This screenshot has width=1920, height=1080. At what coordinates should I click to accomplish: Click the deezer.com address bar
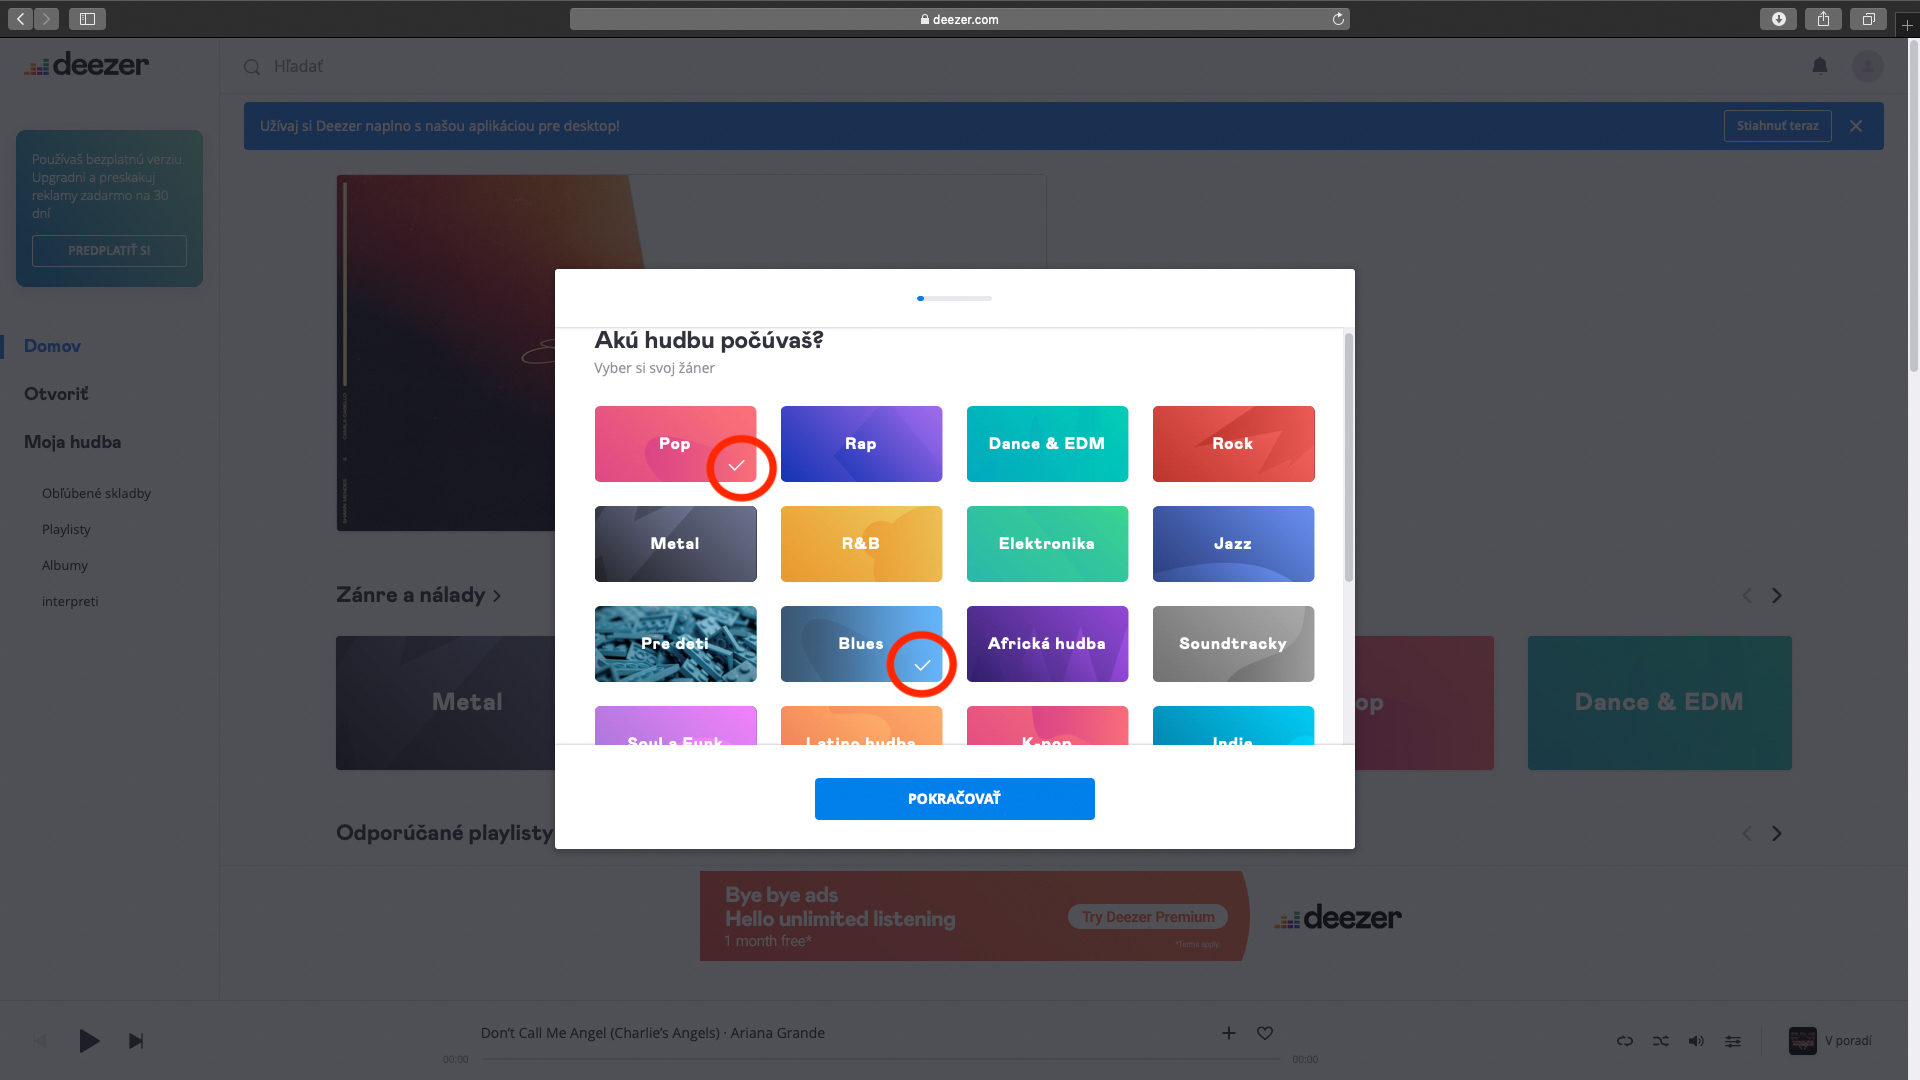click(959, 19)
